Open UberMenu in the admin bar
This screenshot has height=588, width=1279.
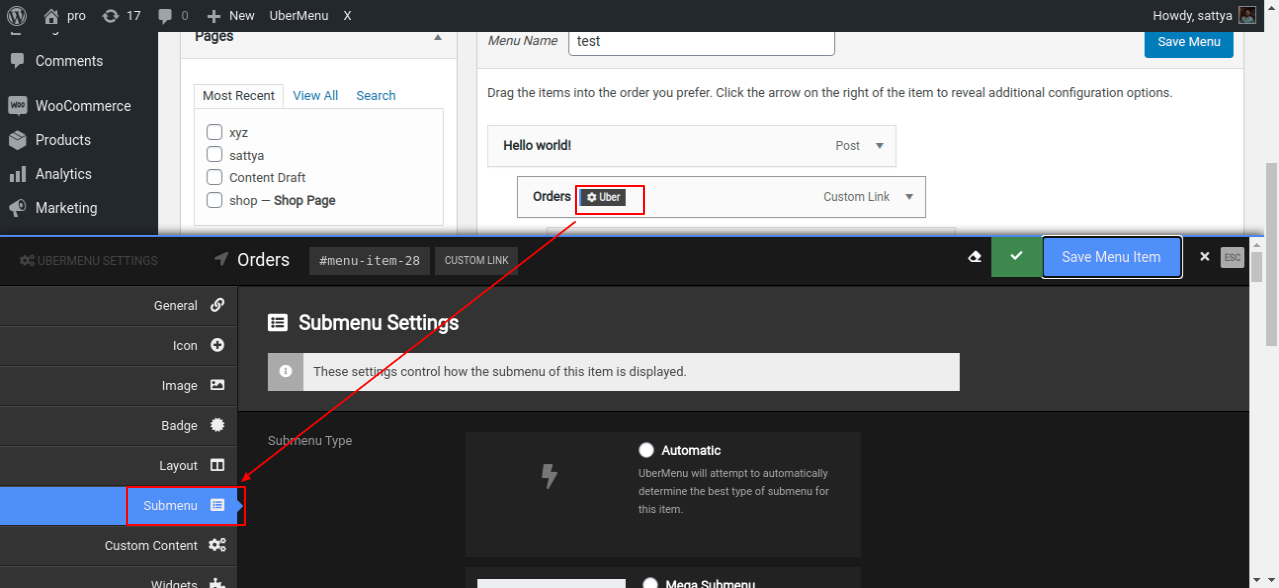(299, 15)
